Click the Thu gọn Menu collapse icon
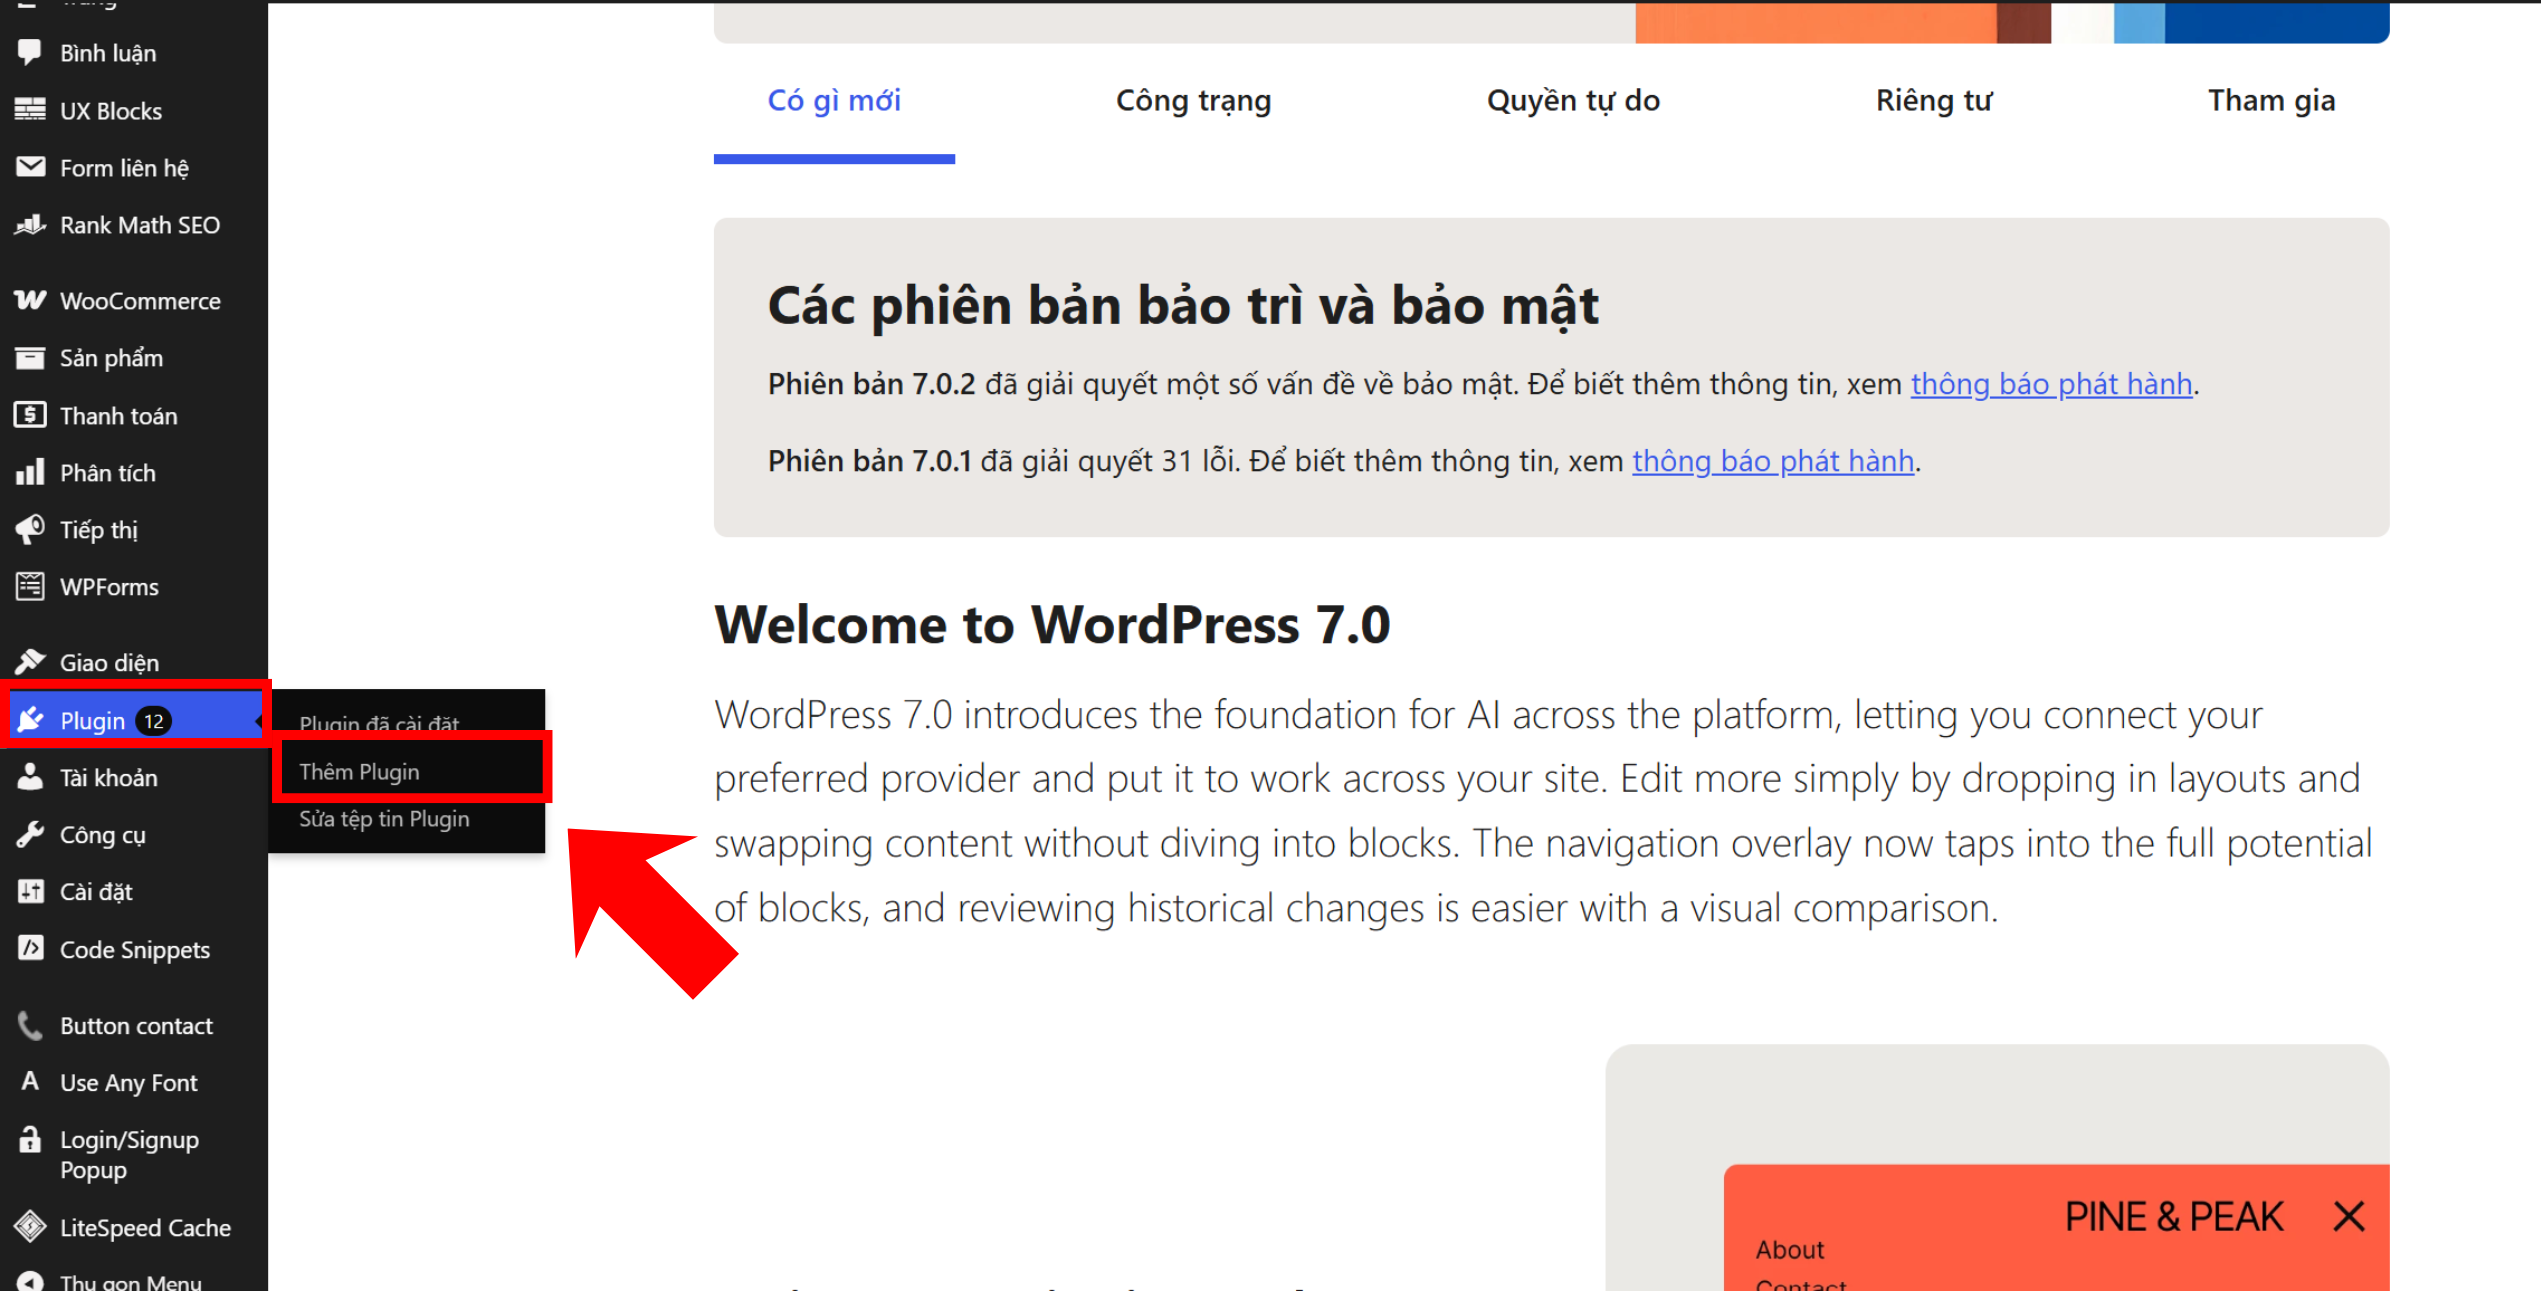Viewport: 2541px width, 1302px height. tap(30, 1283)
